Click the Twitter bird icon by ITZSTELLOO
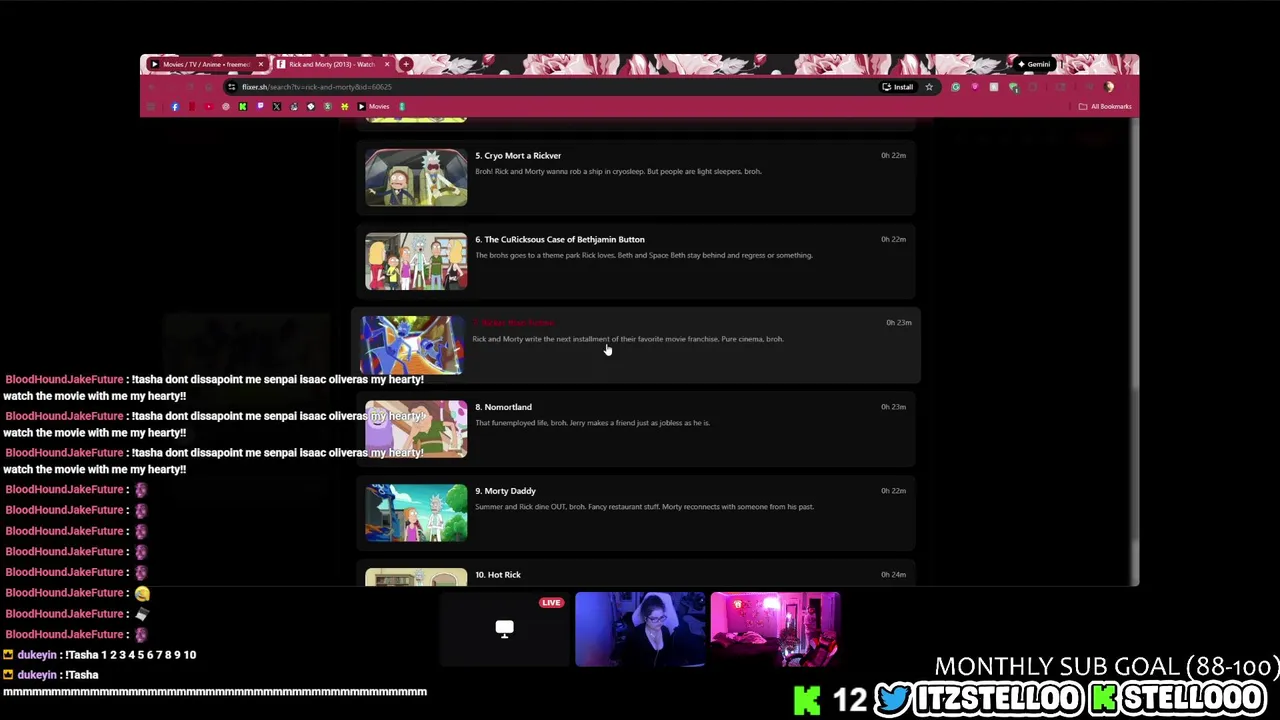The height and width of the screenshot is (720, 1280). [893, 699]
